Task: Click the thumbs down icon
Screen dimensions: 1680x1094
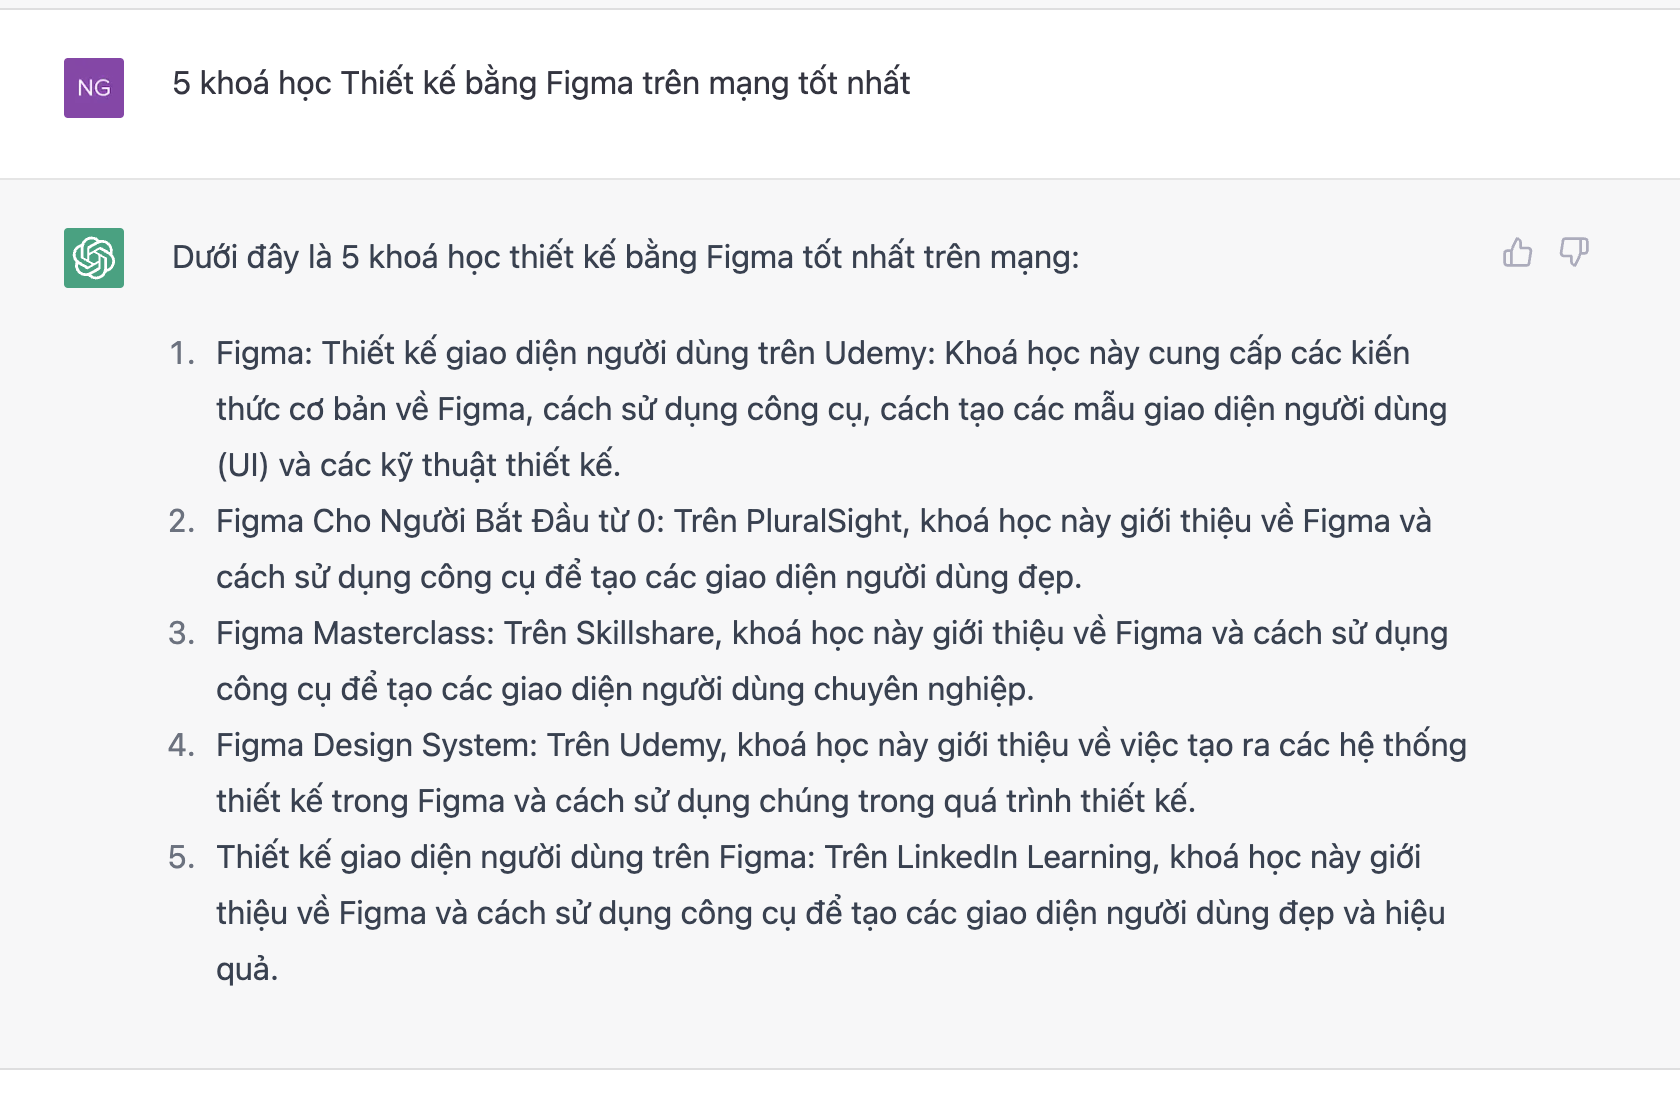Action: pyautogui.click(x=1574, y=253)
